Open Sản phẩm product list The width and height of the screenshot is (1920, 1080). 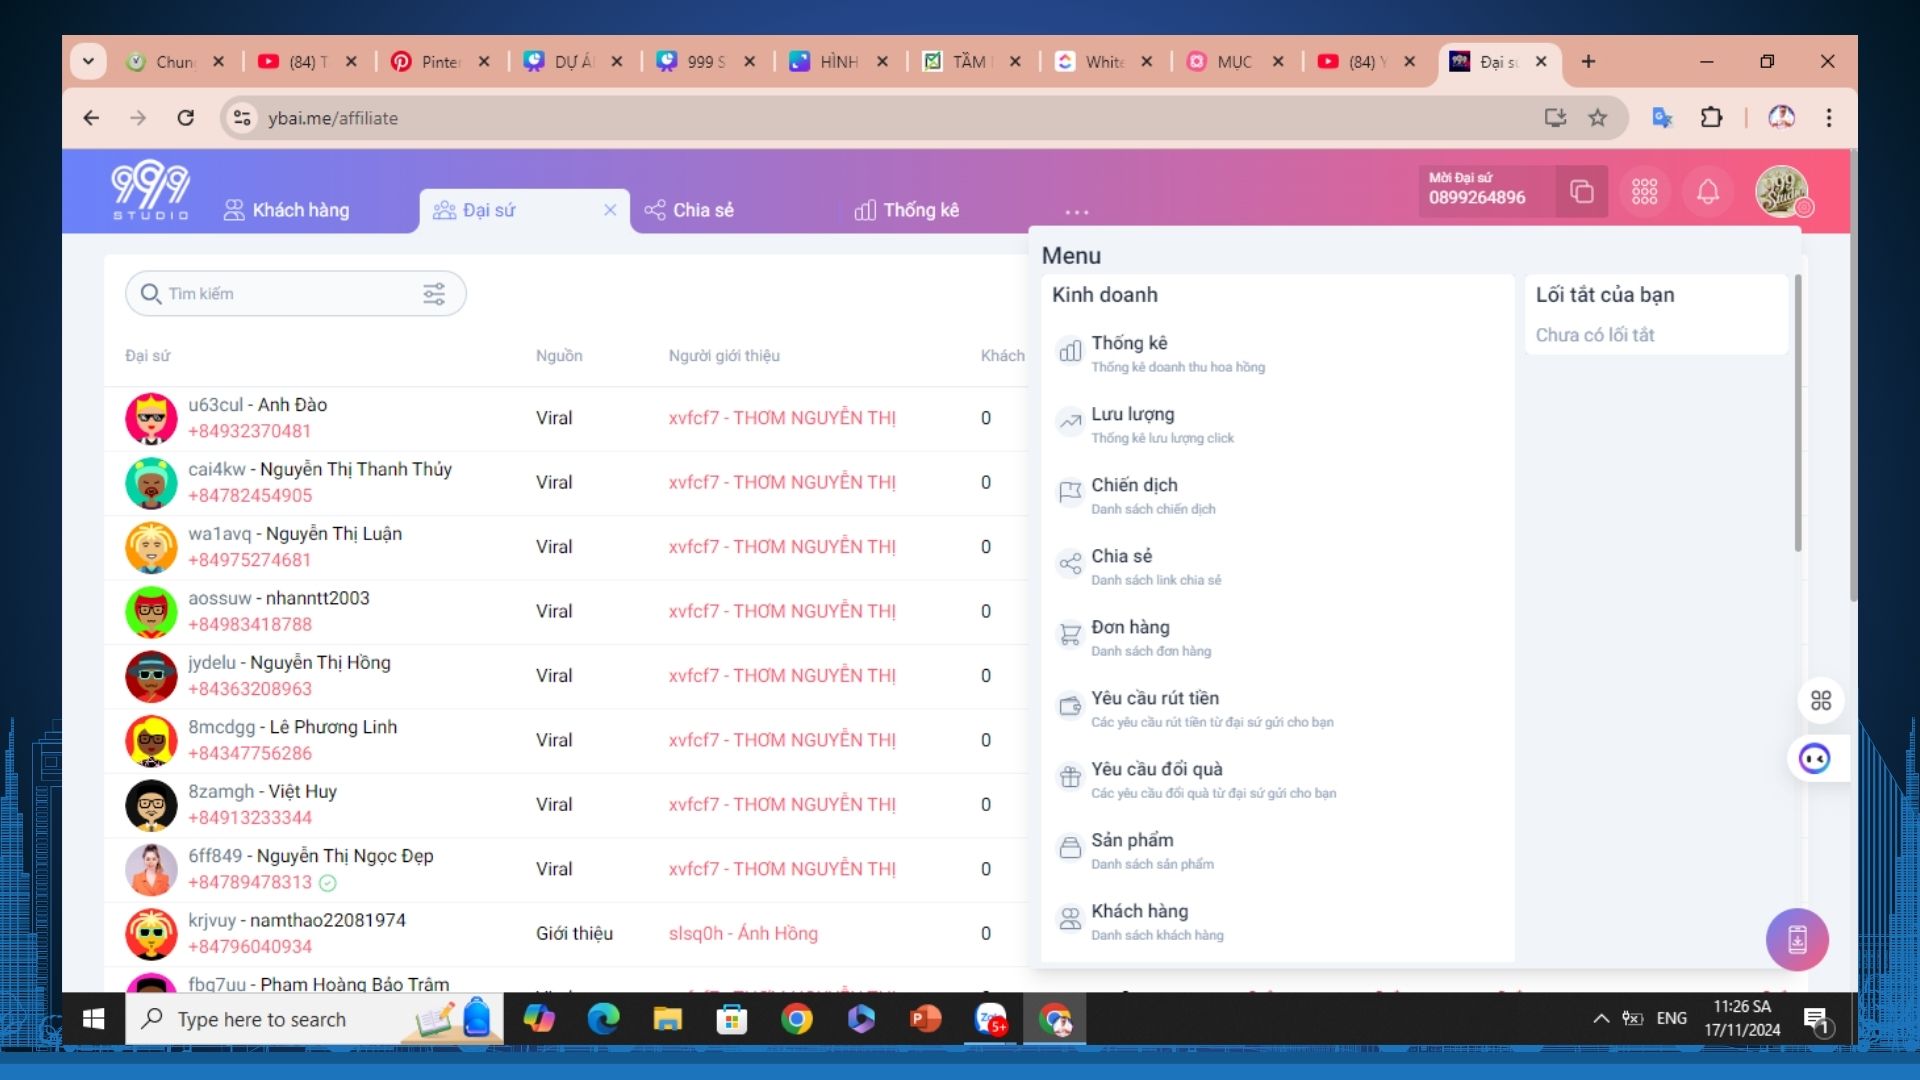coord(1136,850)
